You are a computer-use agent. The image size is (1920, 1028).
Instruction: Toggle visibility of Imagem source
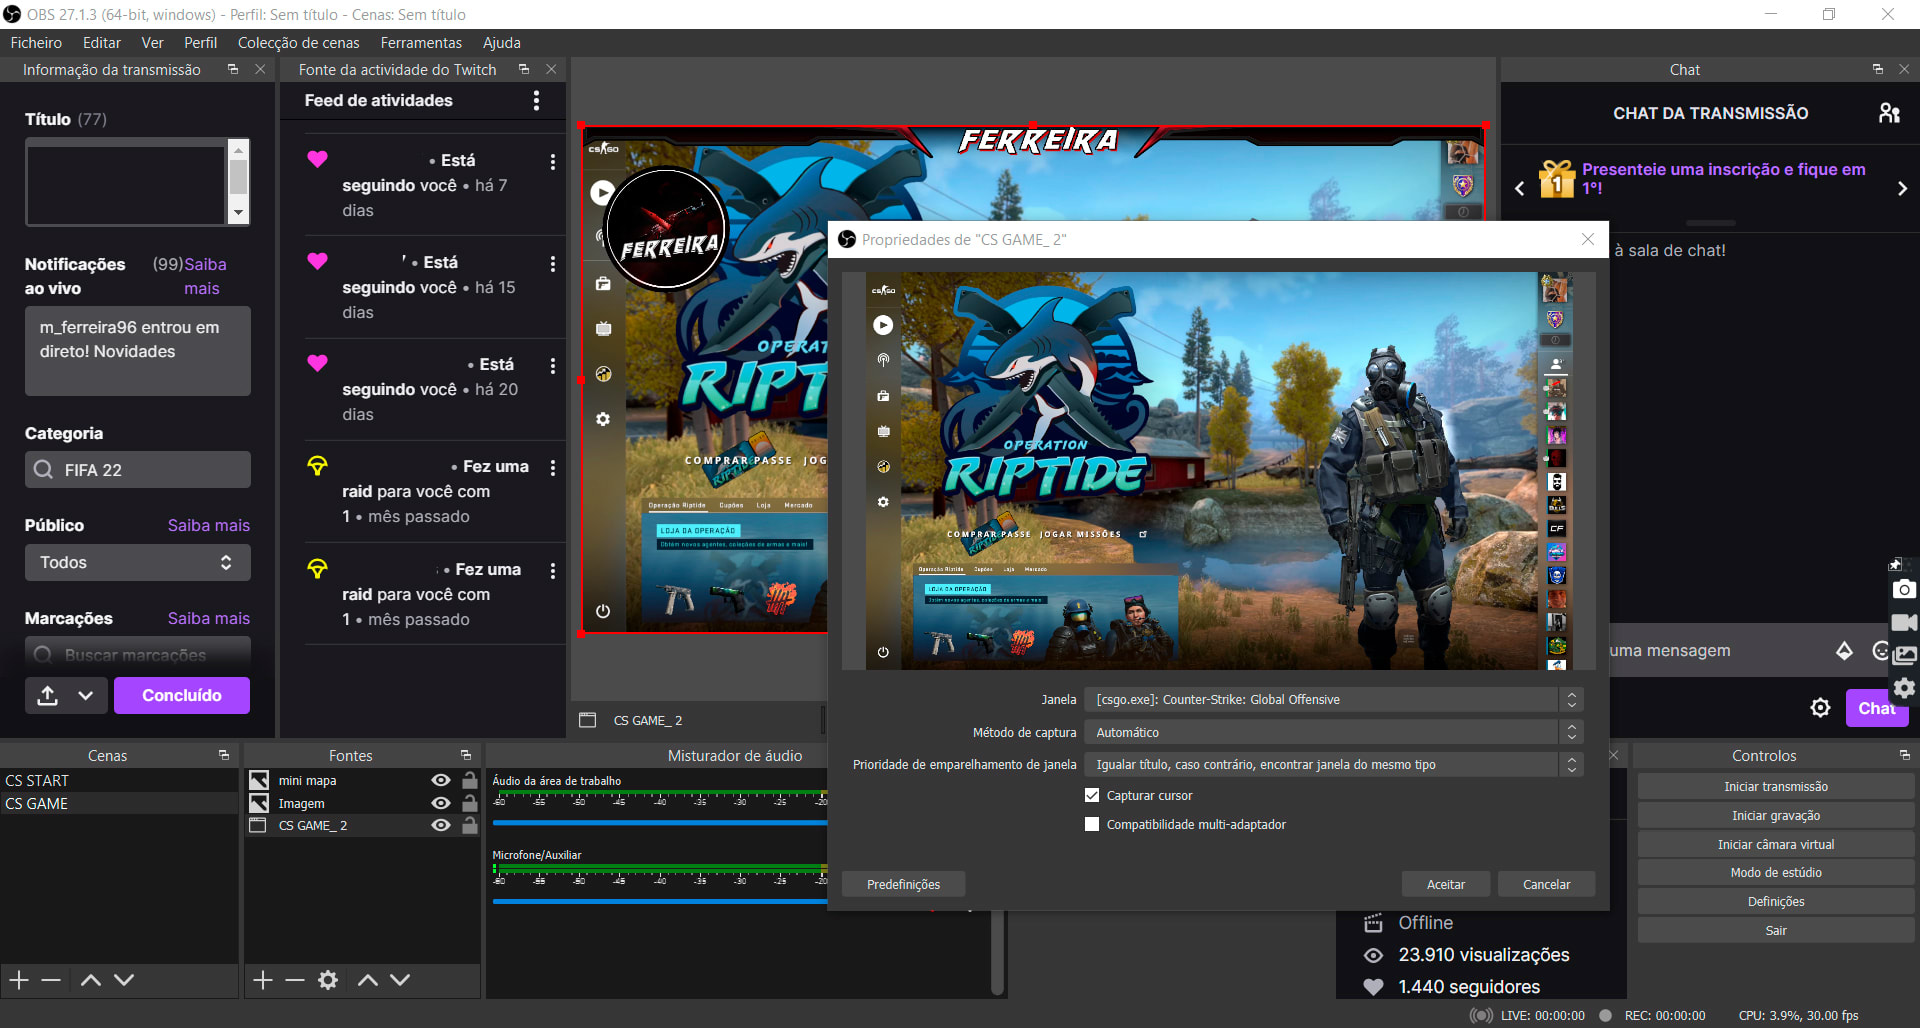[x=440, y=803]
